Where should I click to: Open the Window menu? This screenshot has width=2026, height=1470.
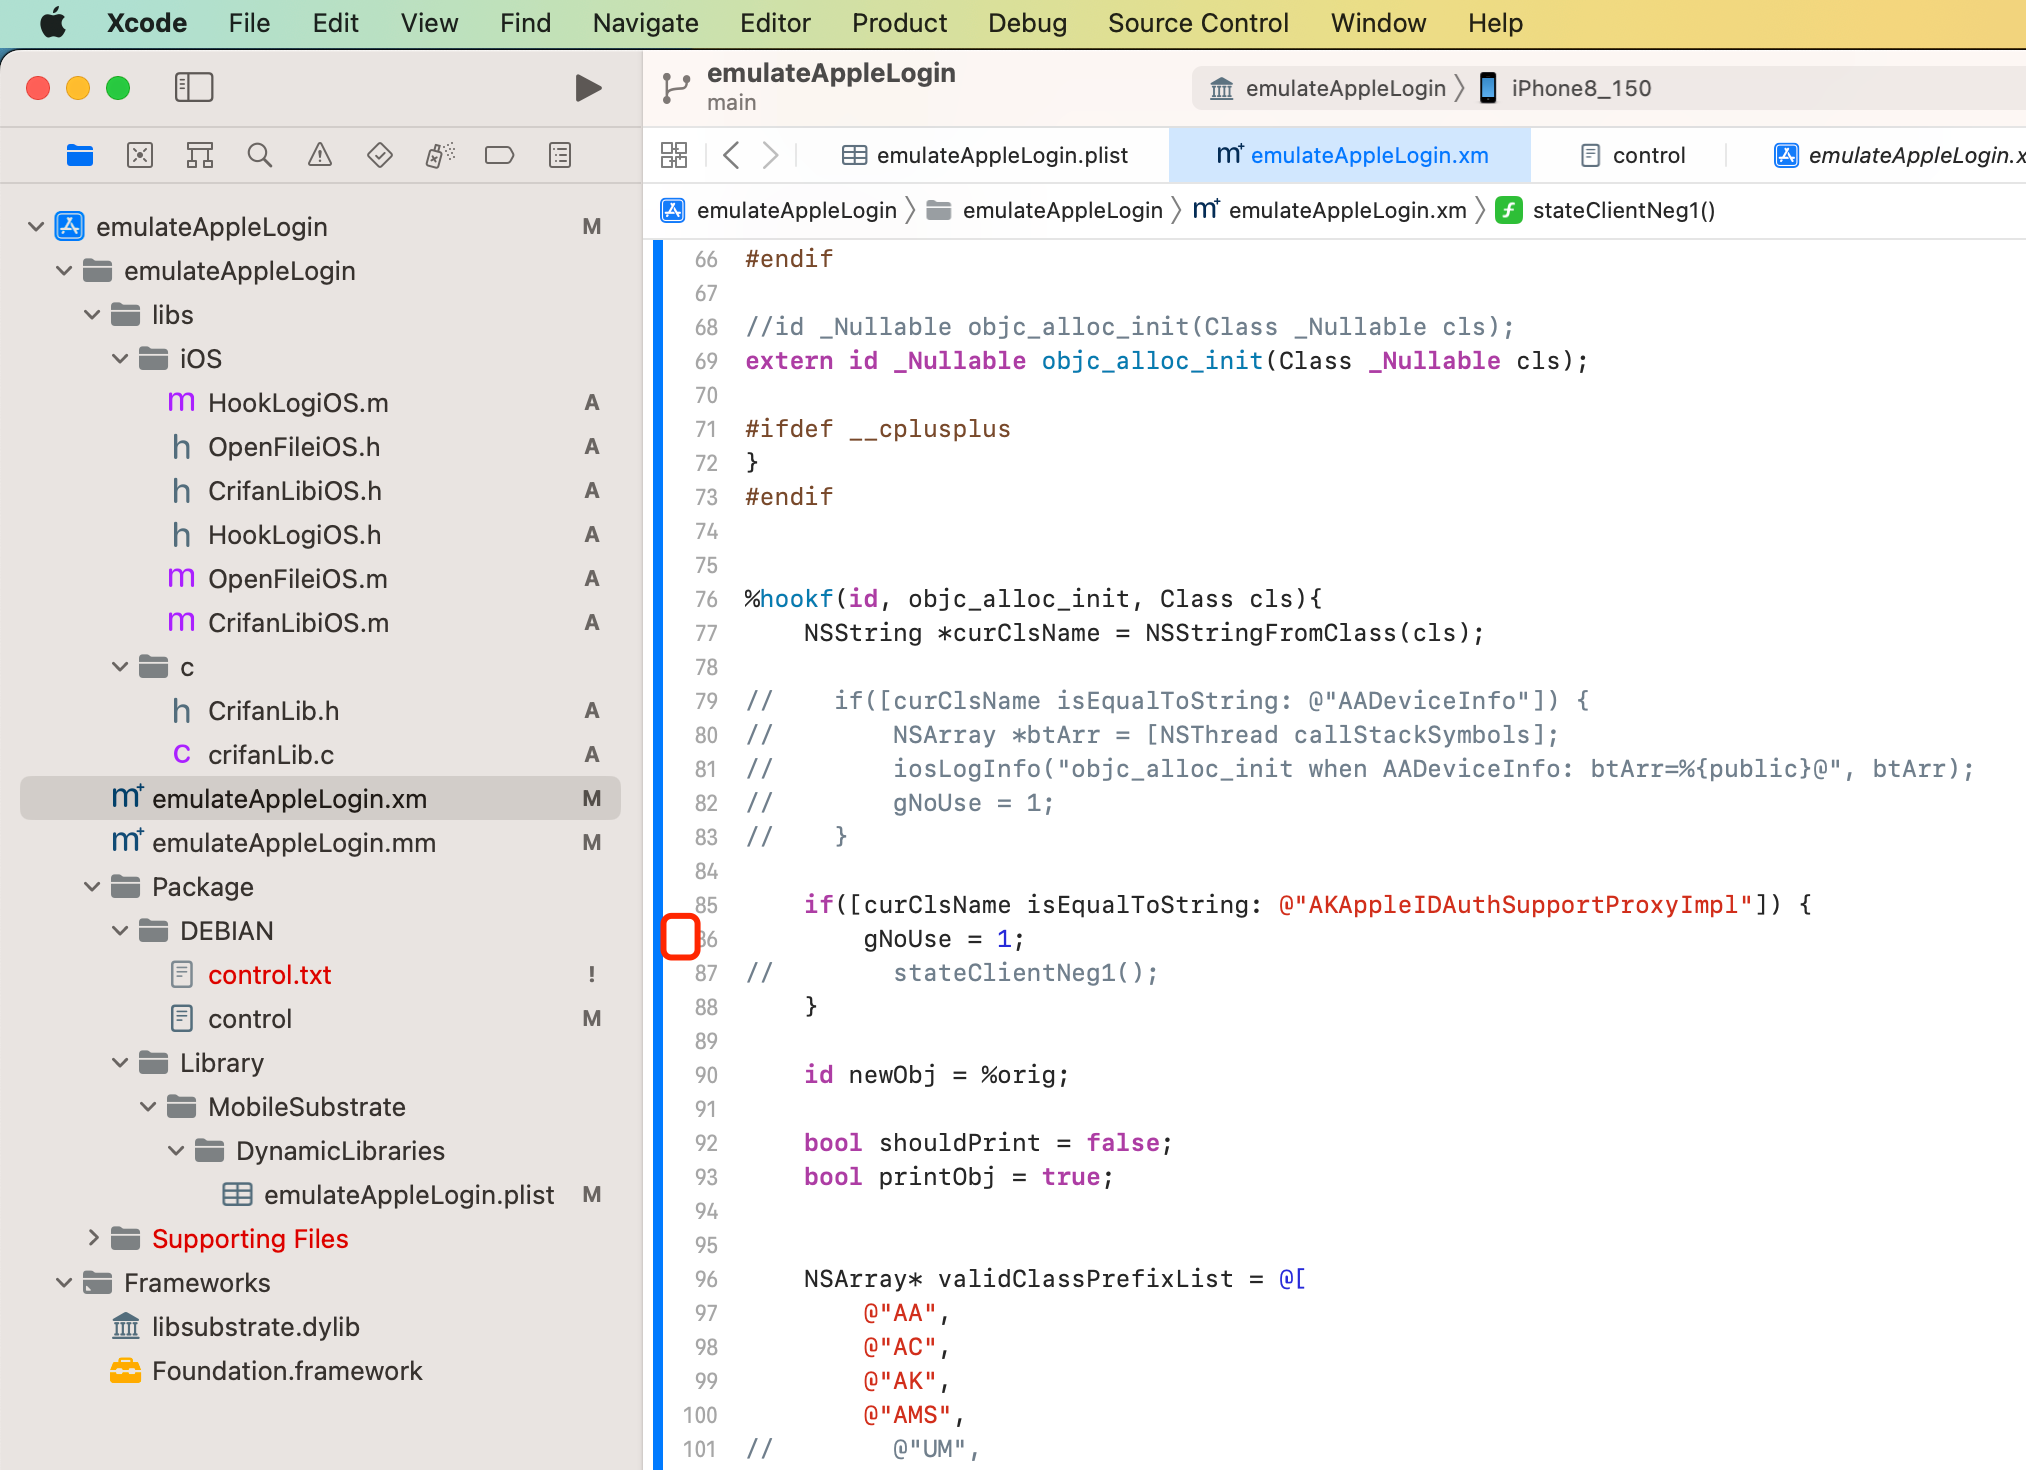[1378, 23]
